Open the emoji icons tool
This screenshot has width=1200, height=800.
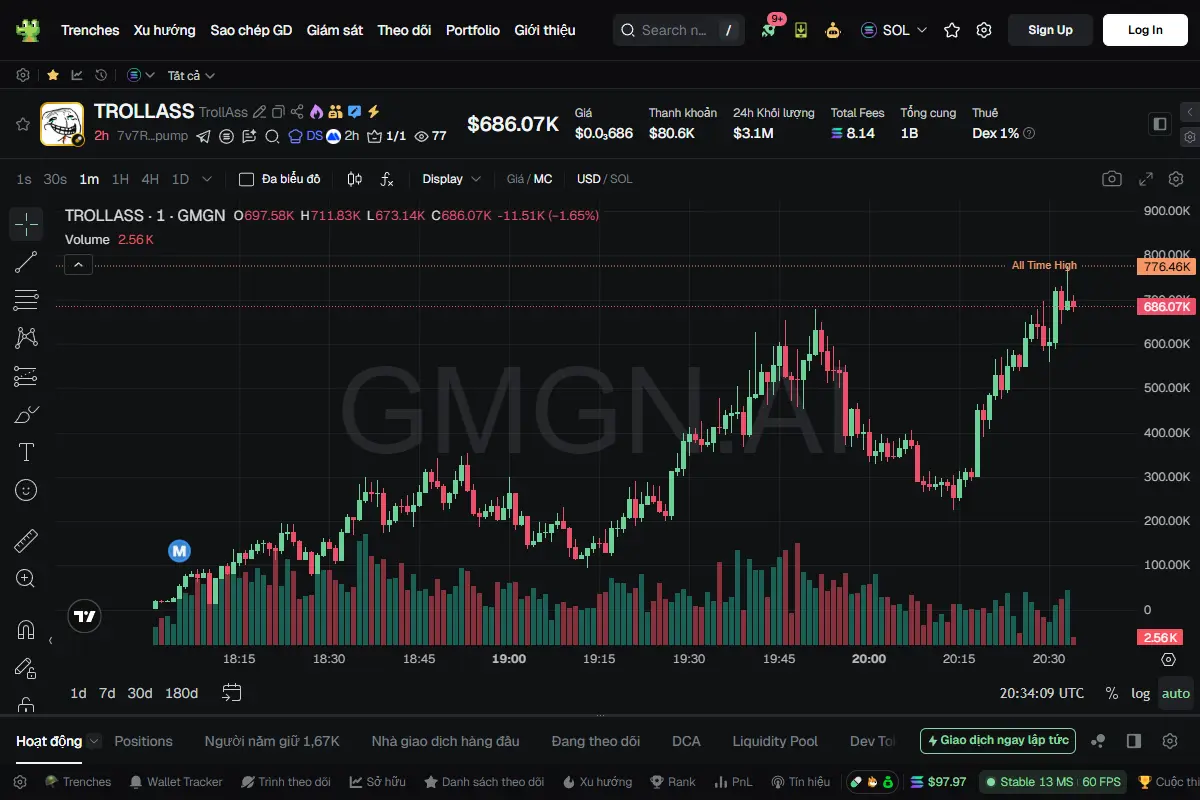pos(26,490)
